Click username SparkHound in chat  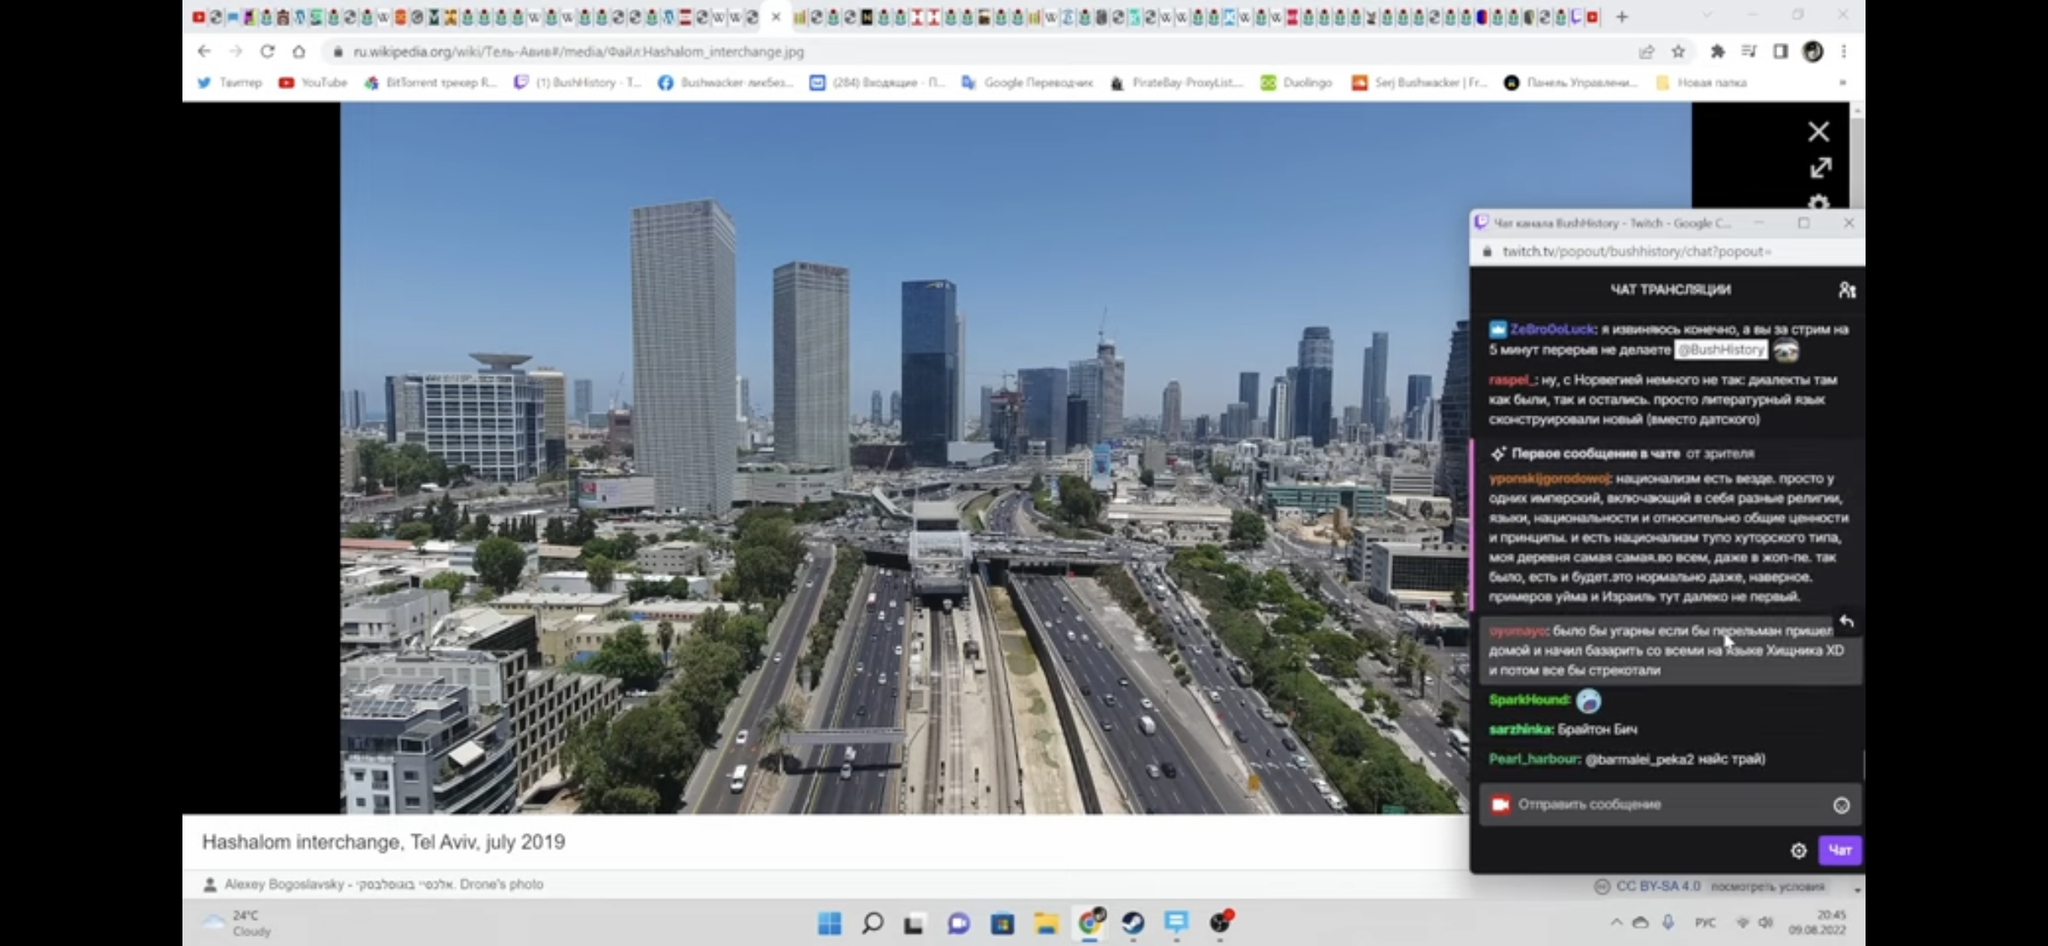[x=1528, y=700]
